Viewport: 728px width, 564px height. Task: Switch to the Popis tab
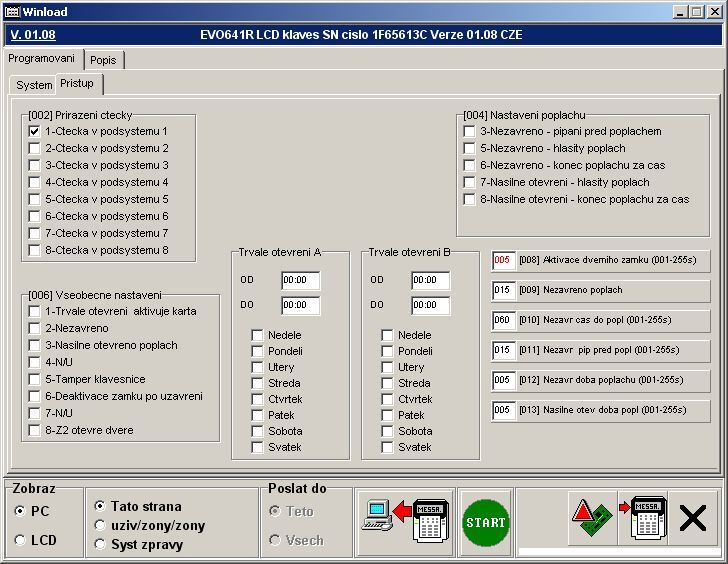point(103,60)
